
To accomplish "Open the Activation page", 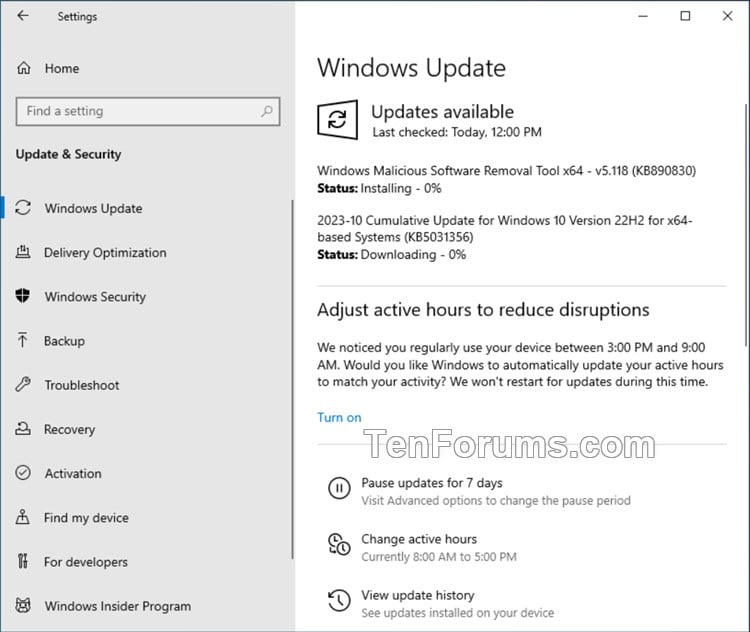I will click(x=146, y=473).
